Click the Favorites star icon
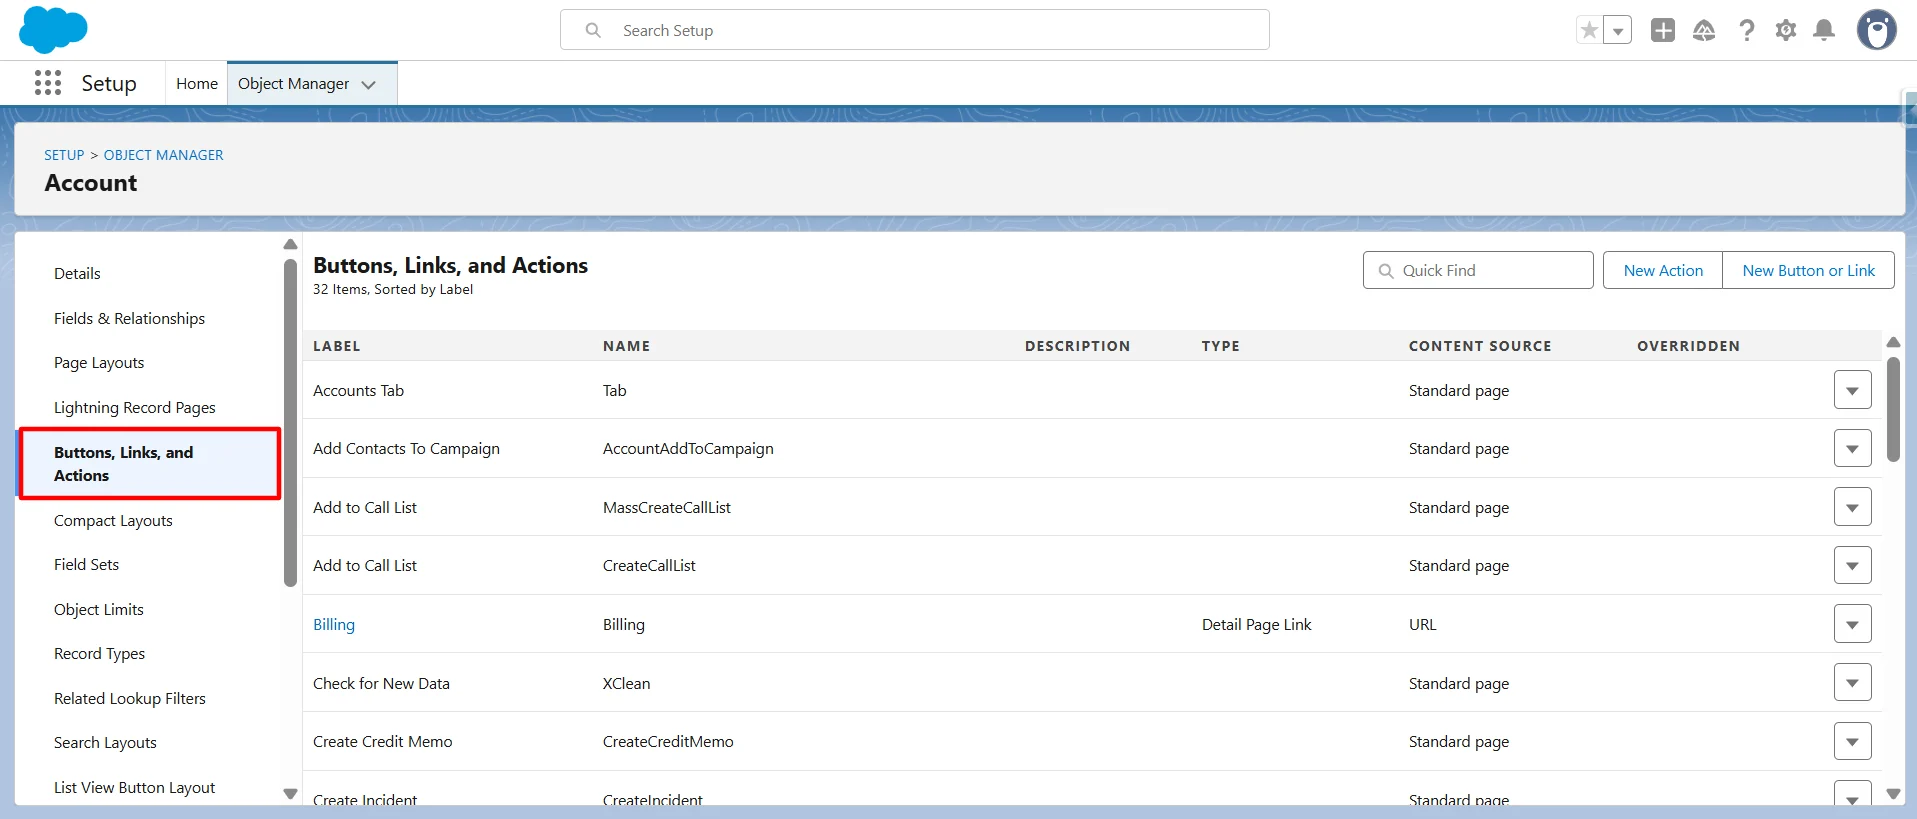The height and width of the screenshot is (819, 1917). coord(1589,30)
